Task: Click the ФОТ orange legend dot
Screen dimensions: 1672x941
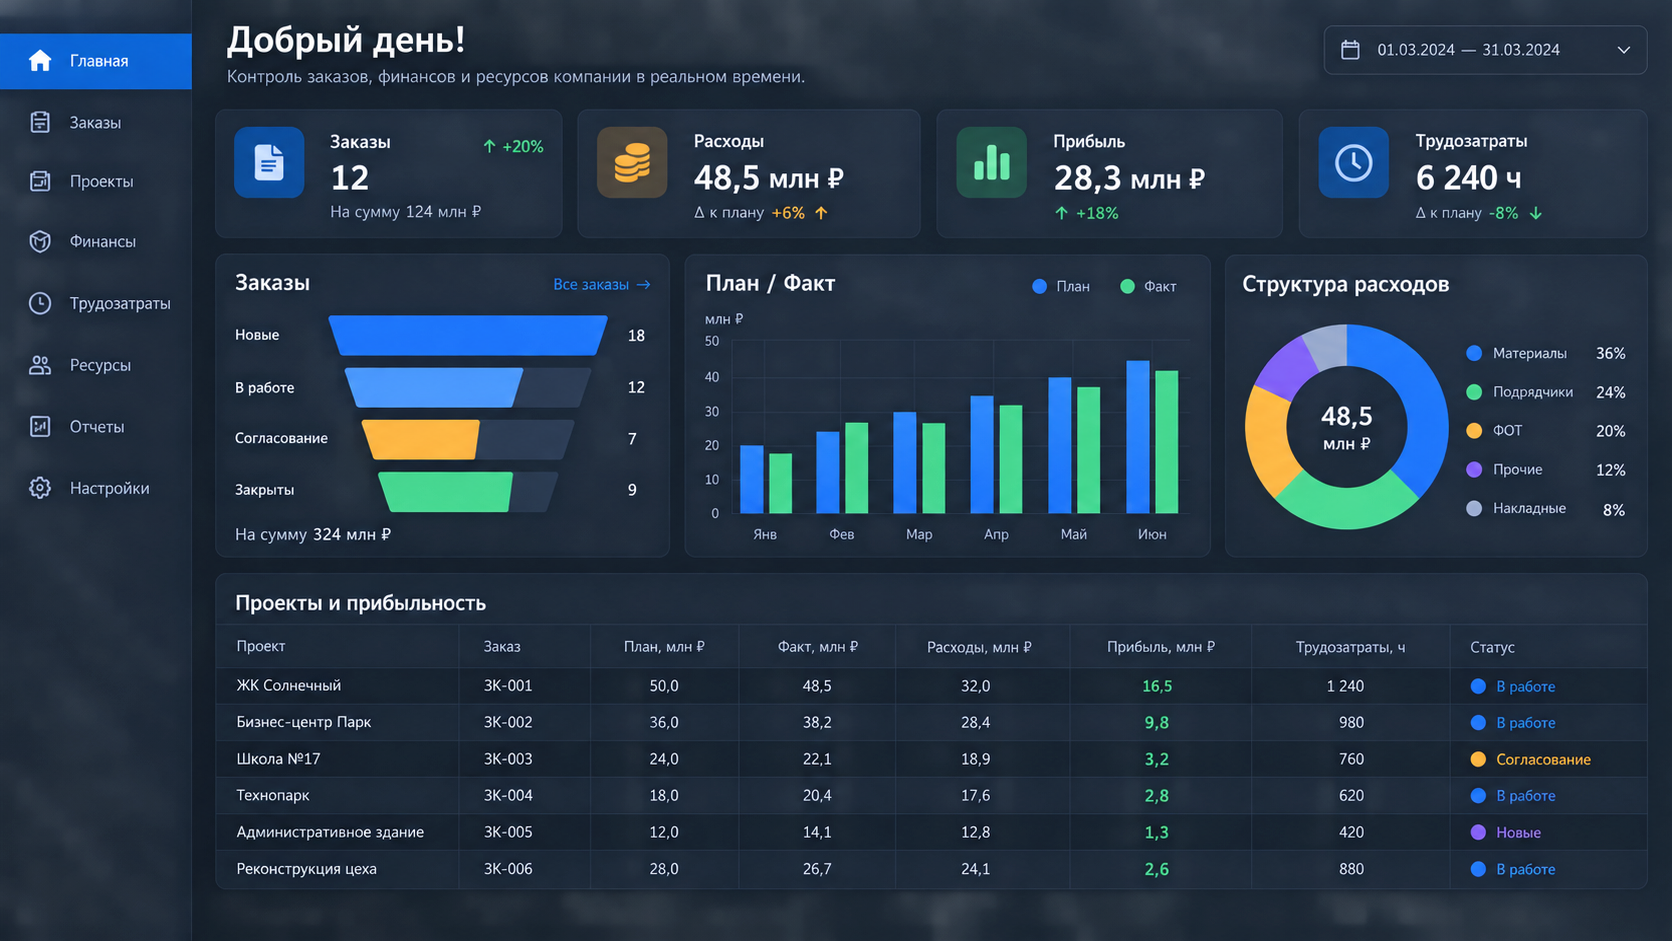Action: [1474, 431]
